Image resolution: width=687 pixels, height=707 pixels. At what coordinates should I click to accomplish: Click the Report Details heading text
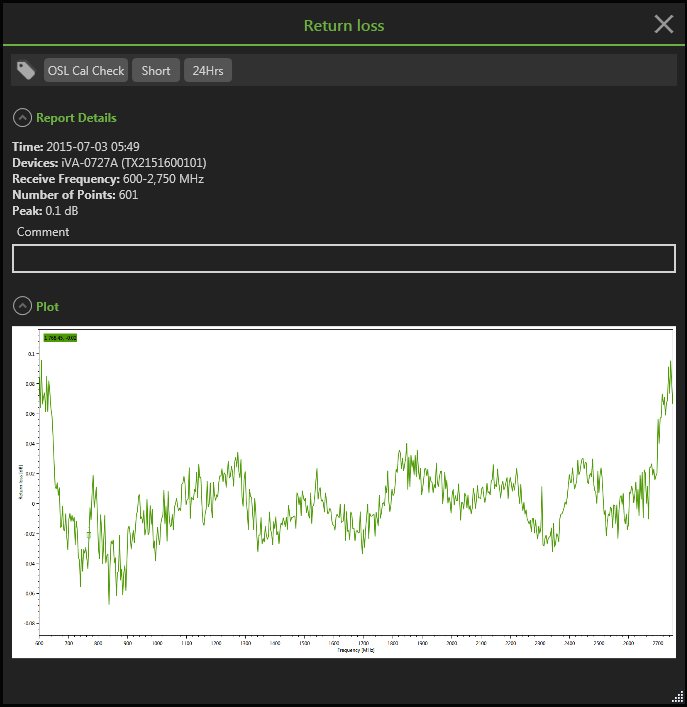pos(76,118)
